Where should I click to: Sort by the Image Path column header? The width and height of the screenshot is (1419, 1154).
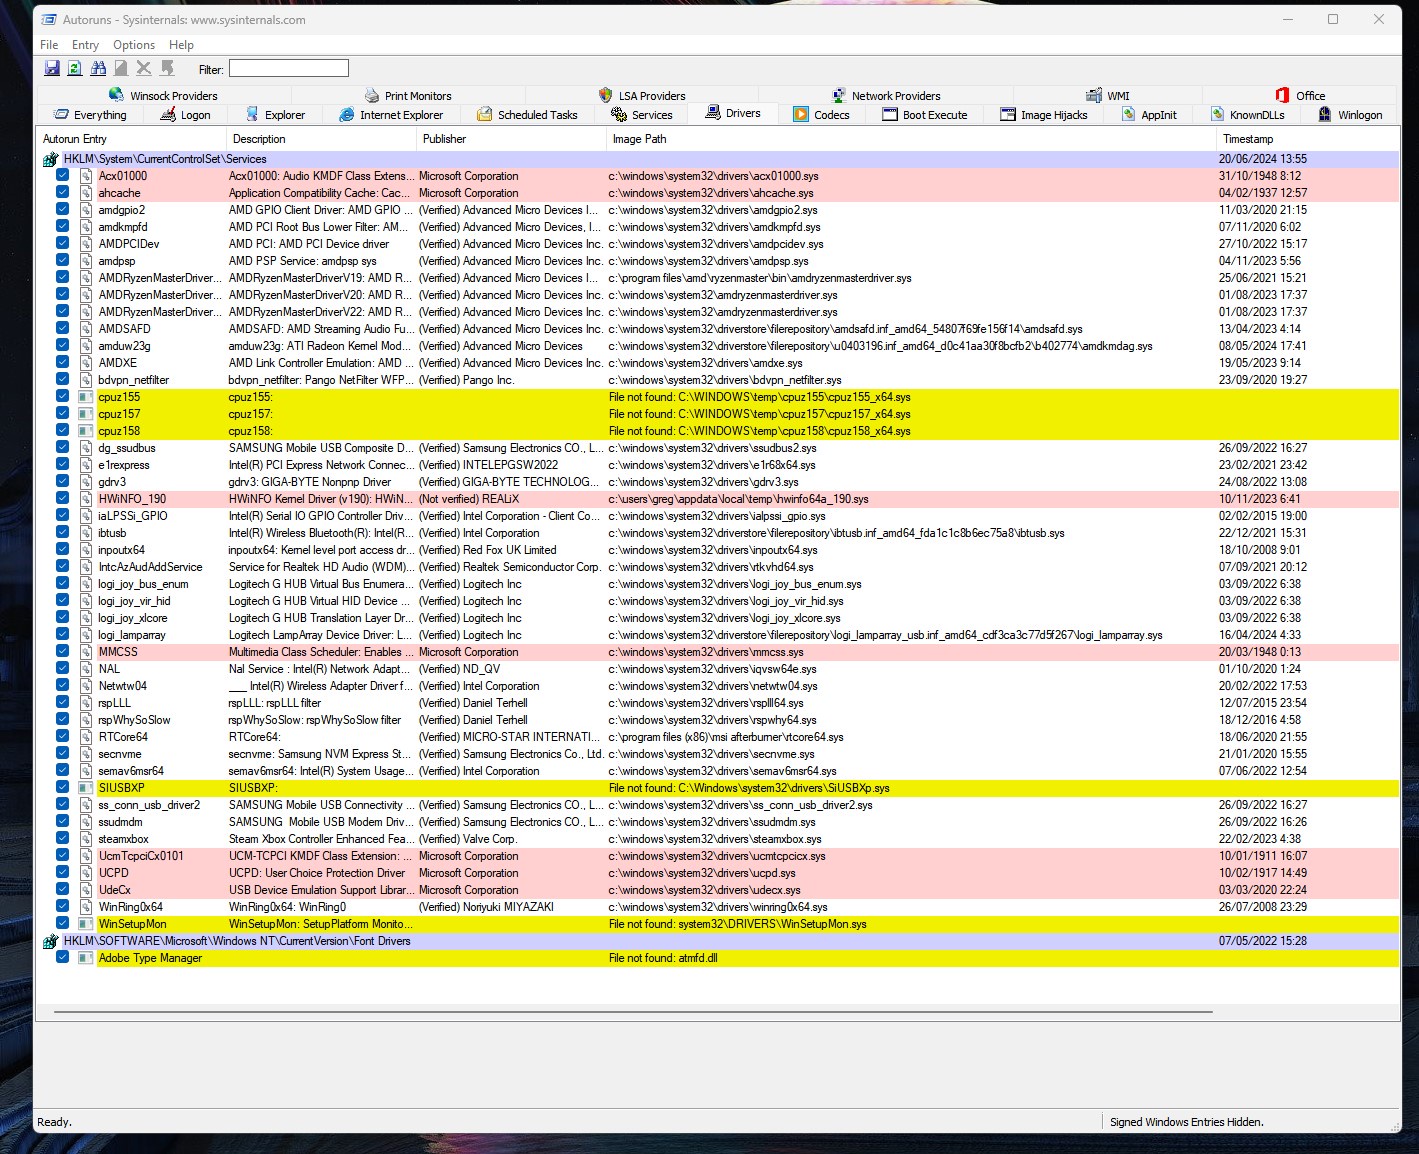click(x=911, y=139)
